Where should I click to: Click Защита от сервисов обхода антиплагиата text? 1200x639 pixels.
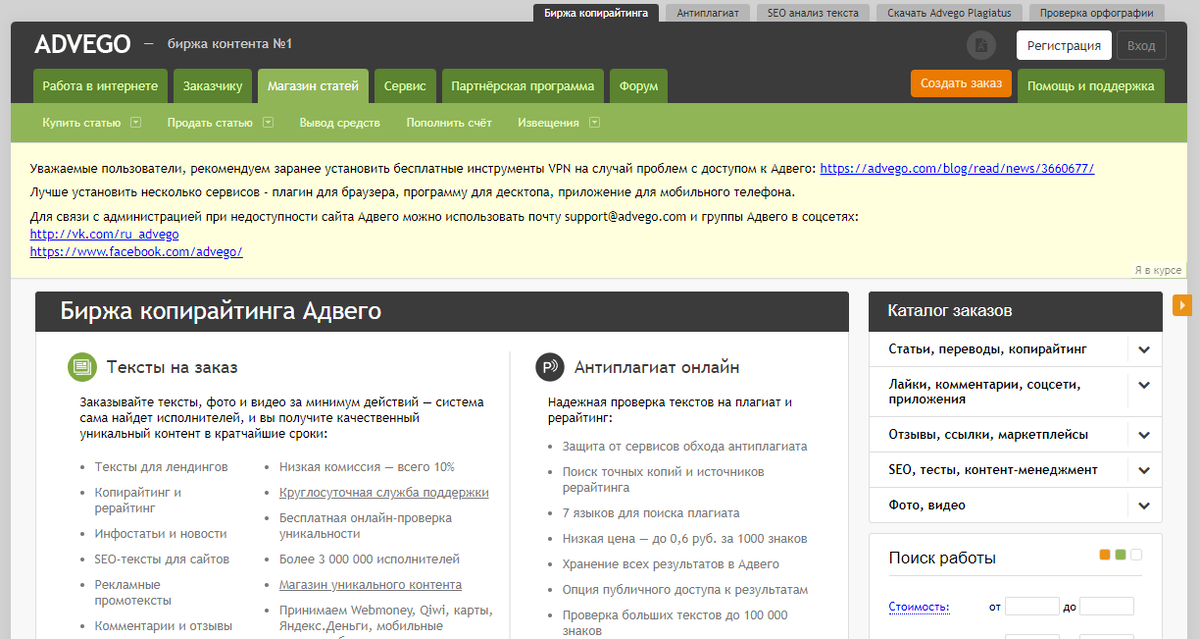tap(685, 446)
